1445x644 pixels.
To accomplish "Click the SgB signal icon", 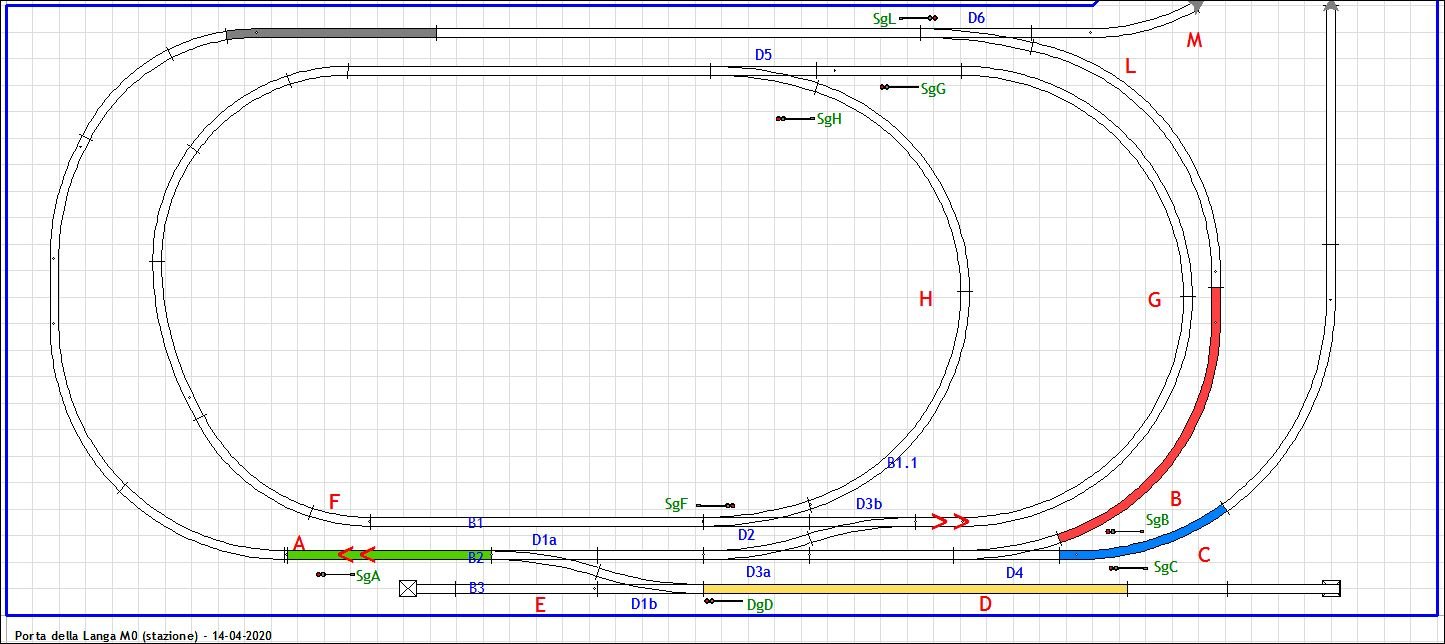I will (x=1112, y=531).
